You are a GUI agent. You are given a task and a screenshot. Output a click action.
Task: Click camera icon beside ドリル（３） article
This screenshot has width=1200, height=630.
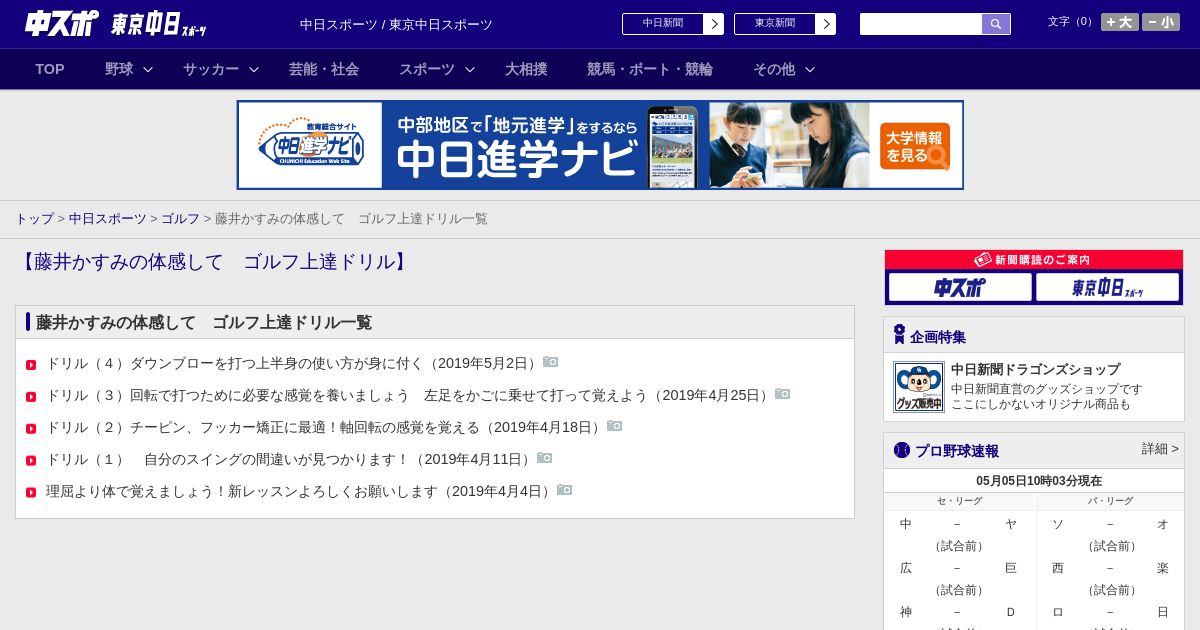click(782, 394)
